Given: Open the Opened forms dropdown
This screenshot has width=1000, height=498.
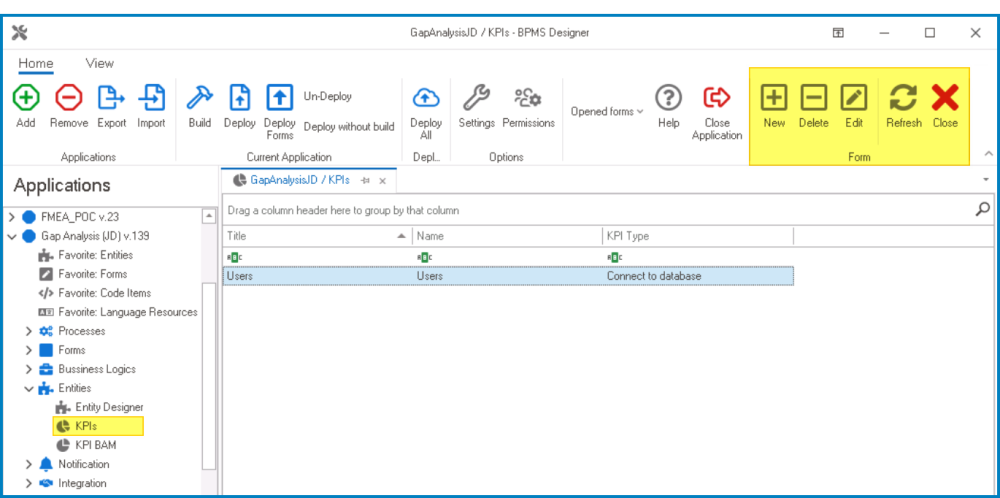Looking at the screenshot, I should point(607,112).
